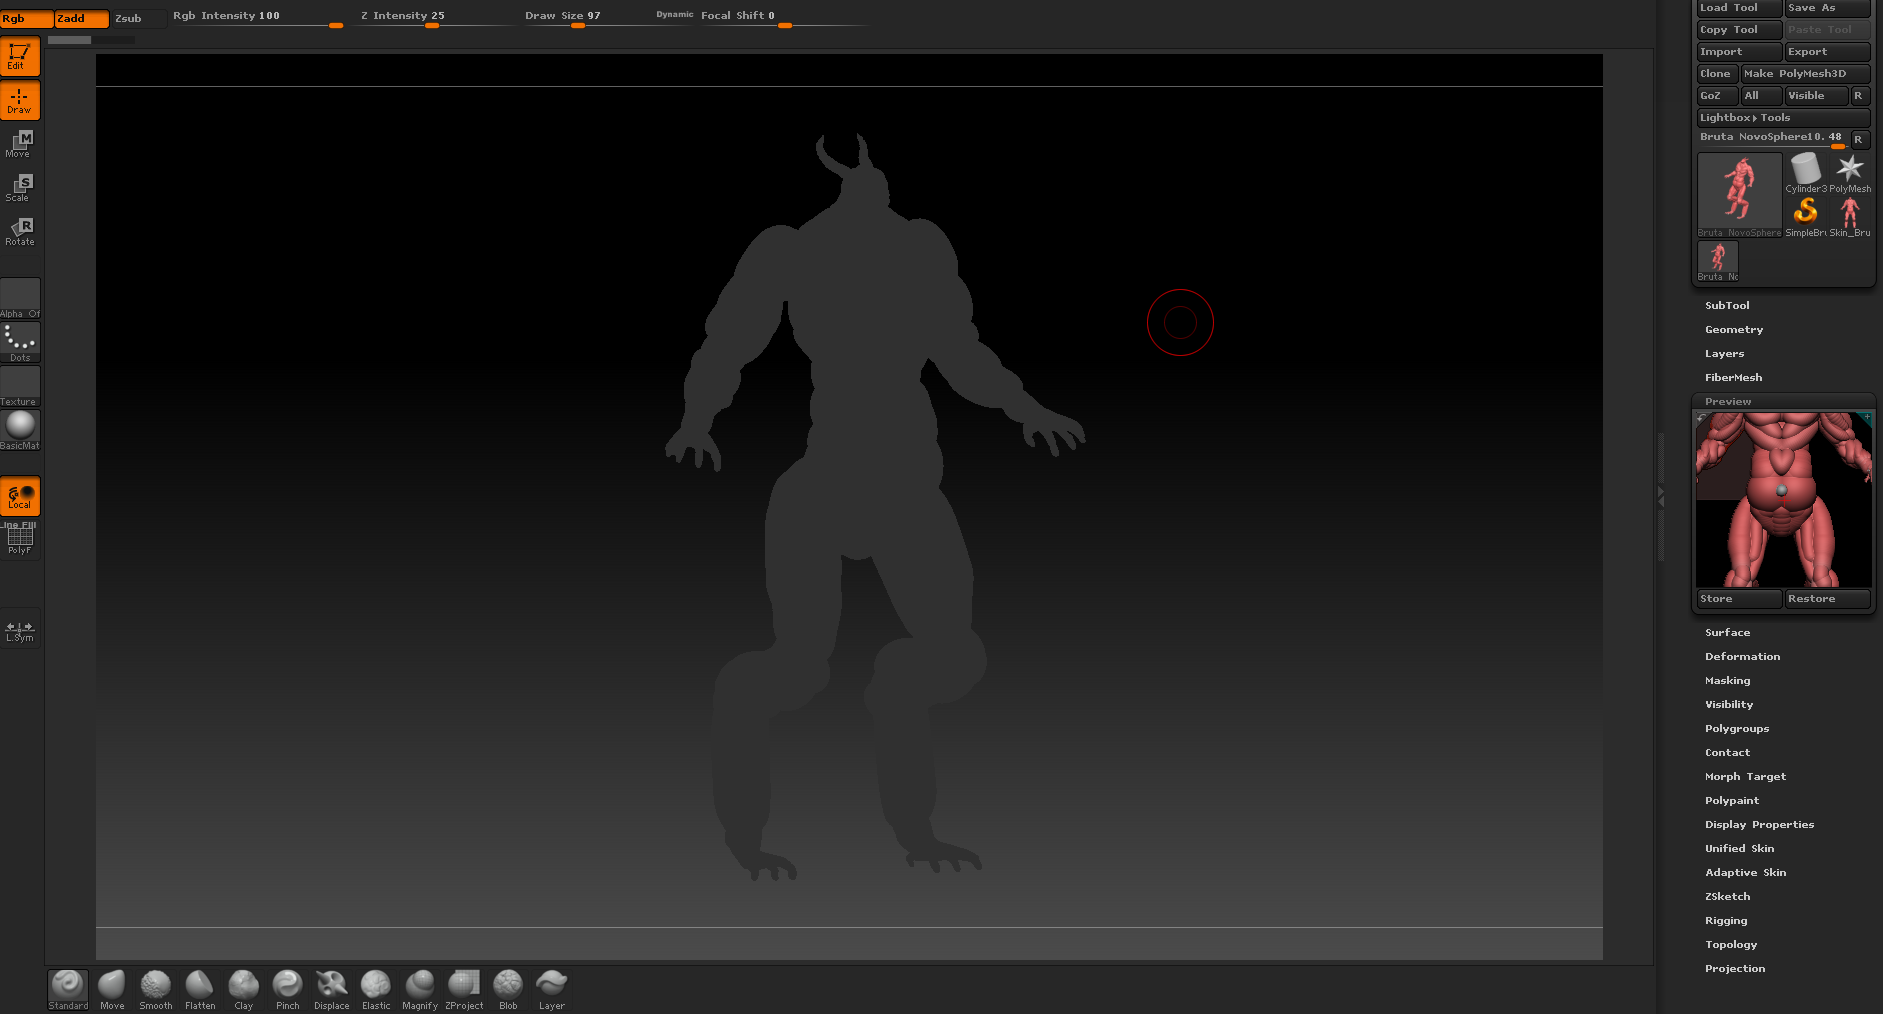Activate the Rotate transform tool

click(x=20, y=232)
